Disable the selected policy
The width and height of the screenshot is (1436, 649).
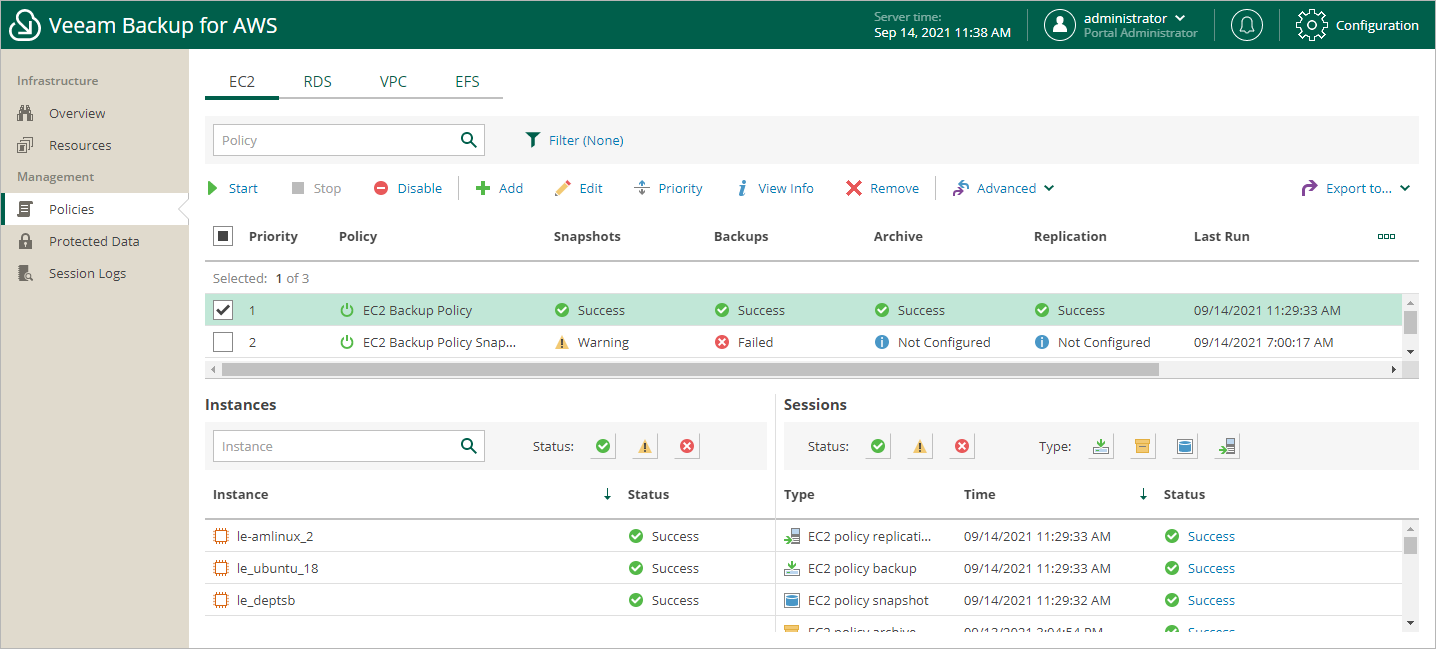[408, 188]
